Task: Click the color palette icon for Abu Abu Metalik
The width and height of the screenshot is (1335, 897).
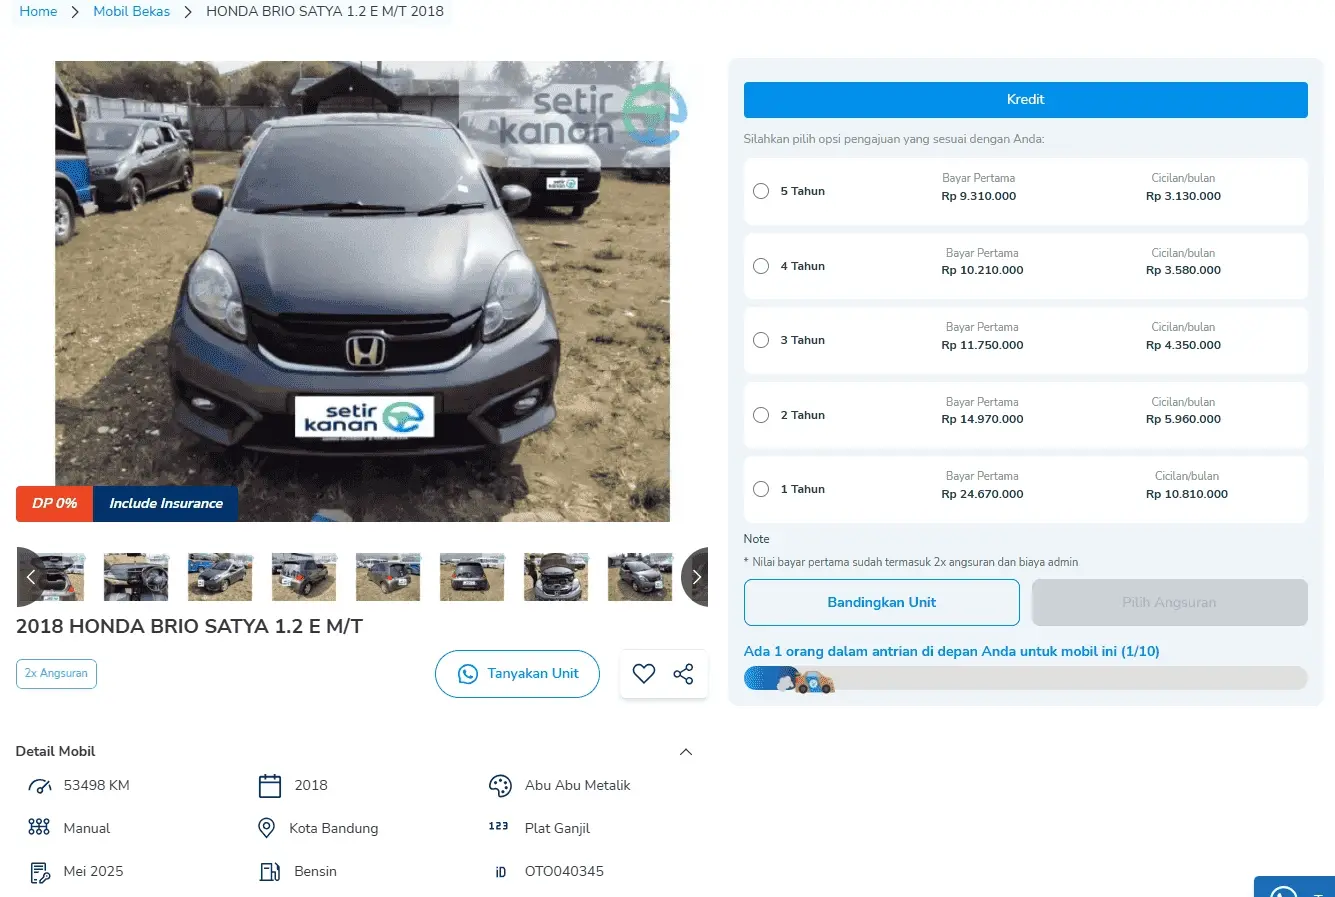Action: pyautogui.click(x=500, y=786)
